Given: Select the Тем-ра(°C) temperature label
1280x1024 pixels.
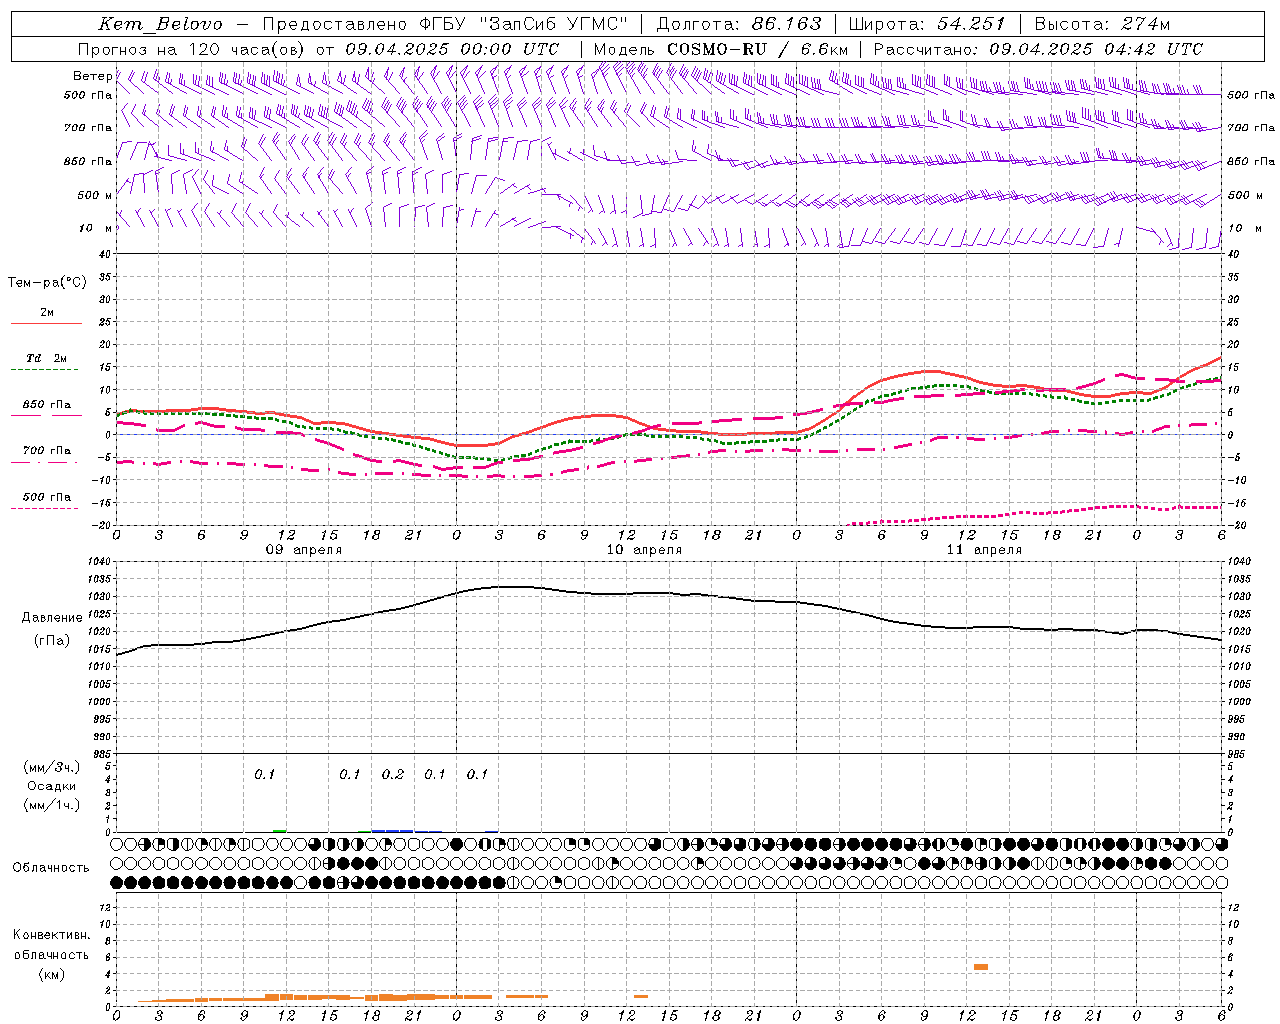Looking at the screenshot, I should click(47, 282).
